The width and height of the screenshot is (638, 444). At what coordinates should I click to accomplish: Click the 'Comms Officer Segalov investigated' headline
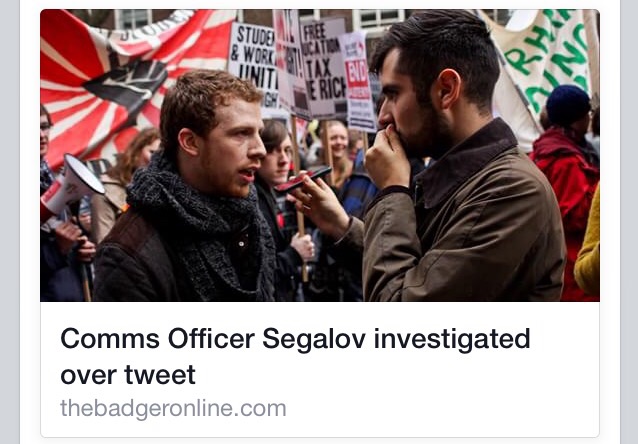(x=295, y=339)
